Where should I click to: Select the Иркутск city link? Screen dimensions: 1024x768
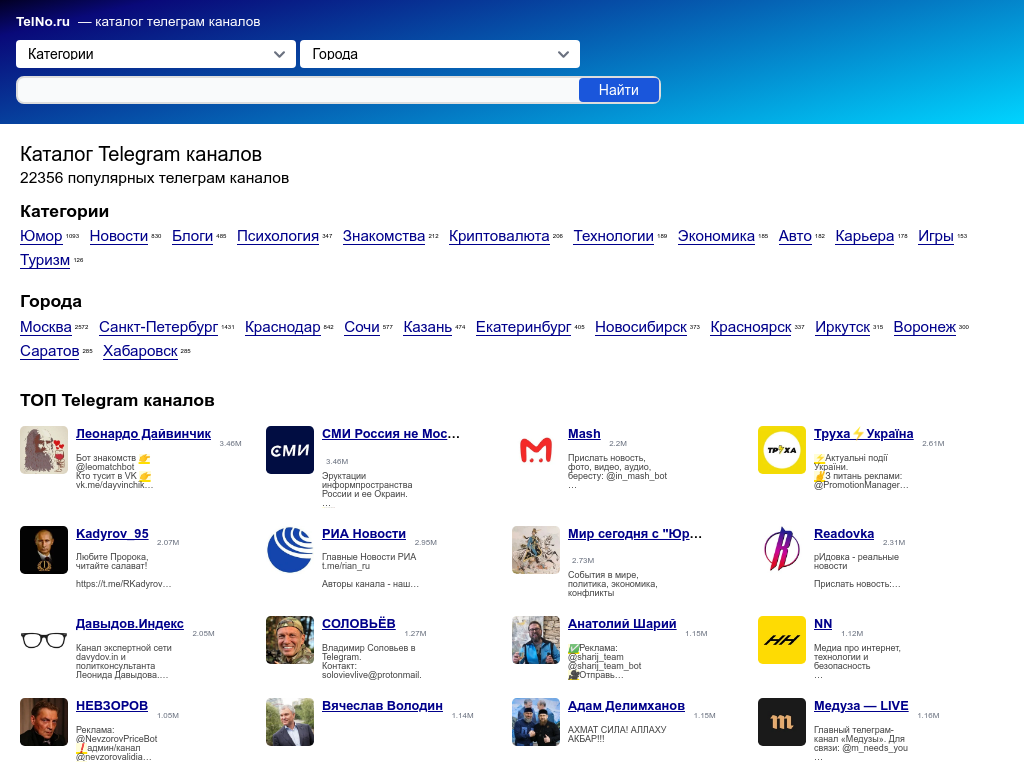(842, 327)
